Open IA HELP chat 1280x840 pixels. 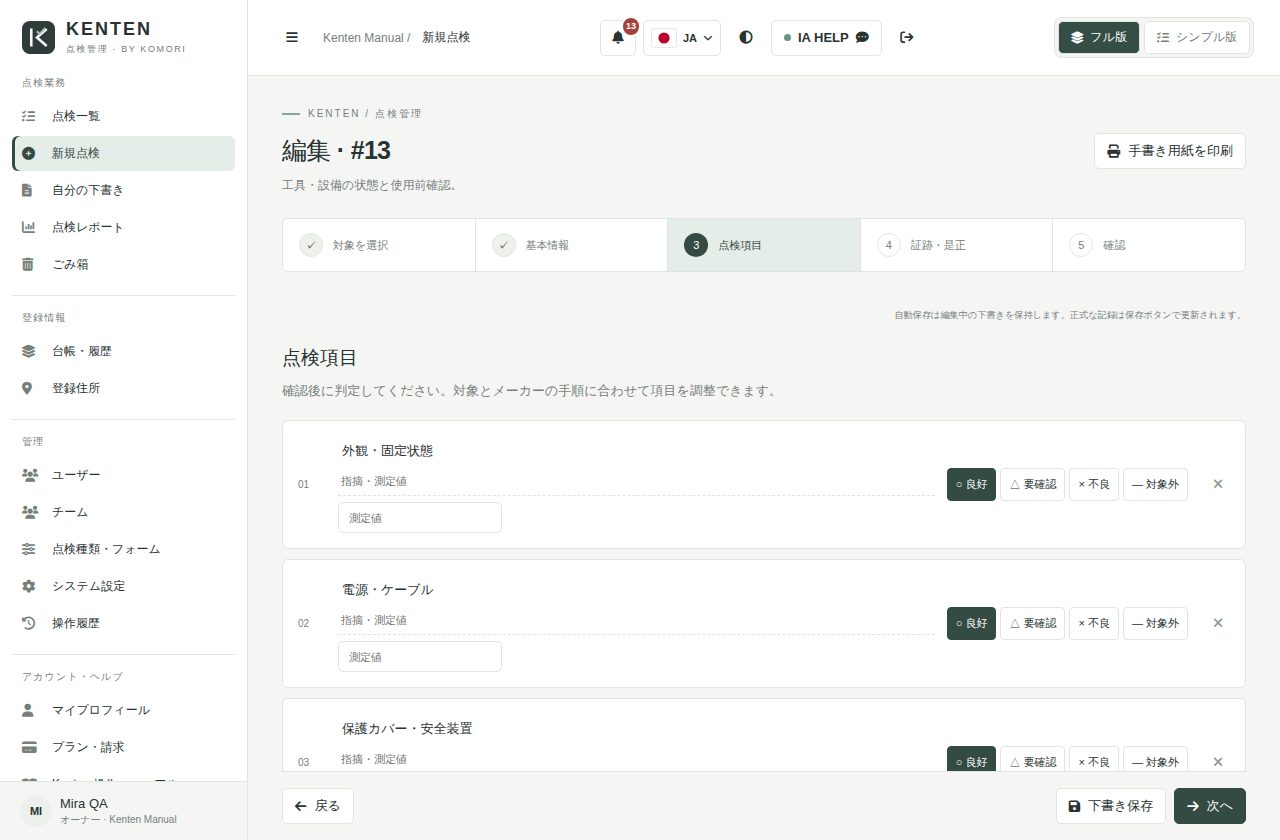point(826,38)
